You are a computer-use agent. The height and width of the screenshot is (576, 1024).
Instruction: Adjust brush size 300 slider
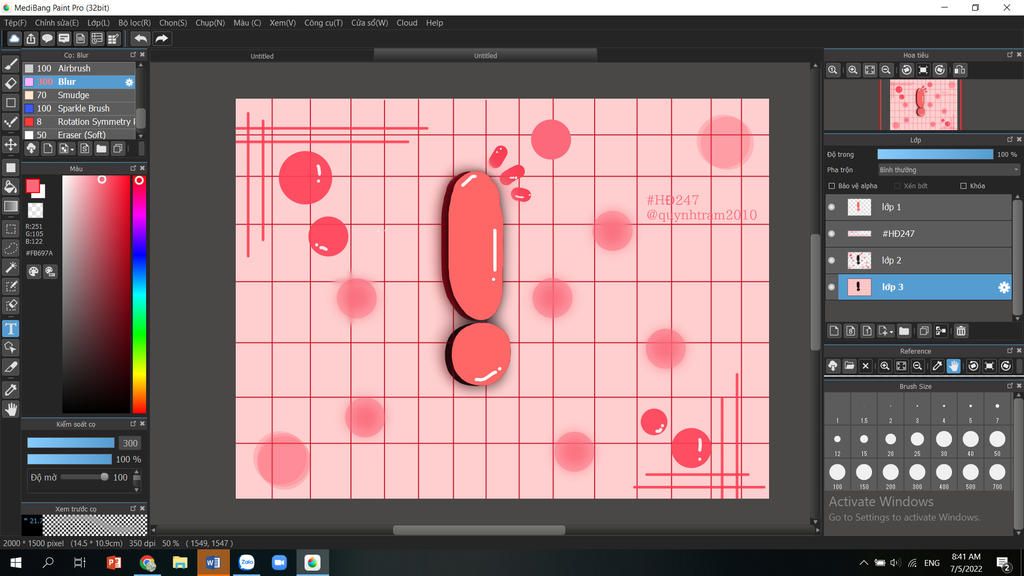[x=71, y=443]
